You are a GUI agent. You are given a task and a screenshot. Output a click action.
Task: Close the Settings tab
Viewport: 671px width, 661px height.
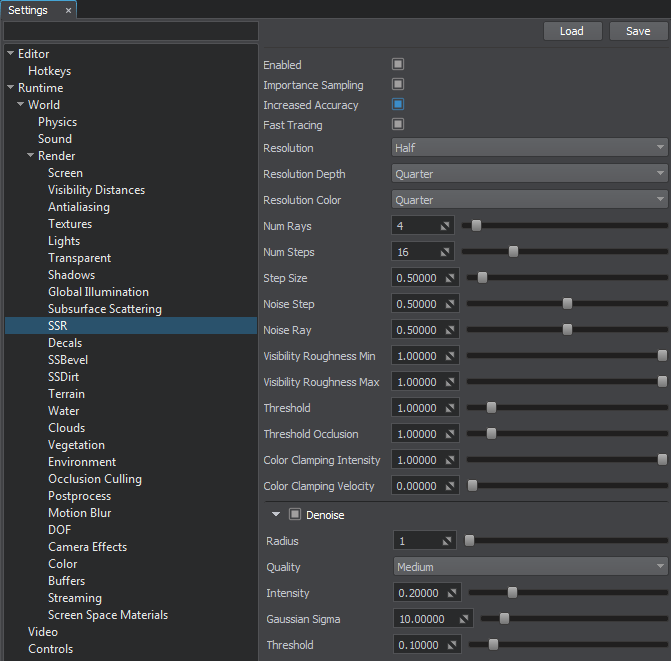68,10
